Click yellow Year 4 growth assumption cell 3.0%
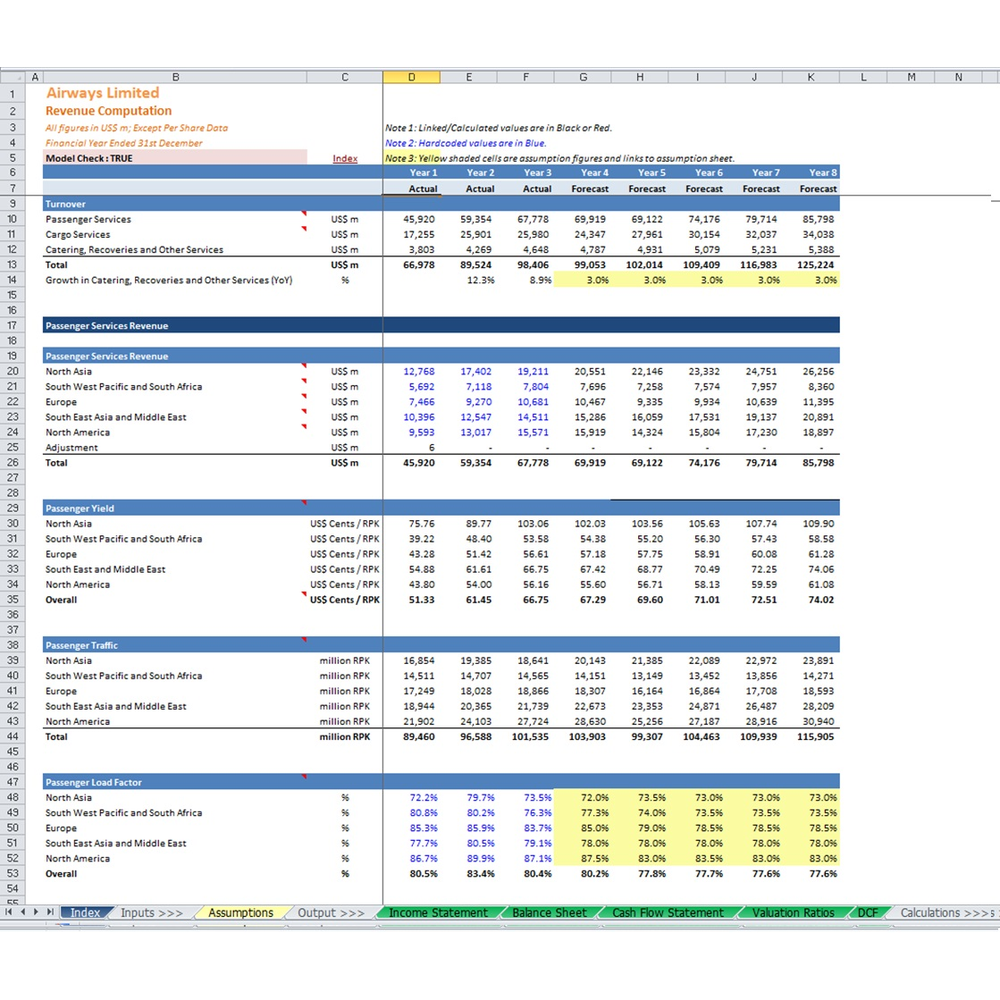The width and height of the screenshot is (1000, 1000). pos(582,280)
